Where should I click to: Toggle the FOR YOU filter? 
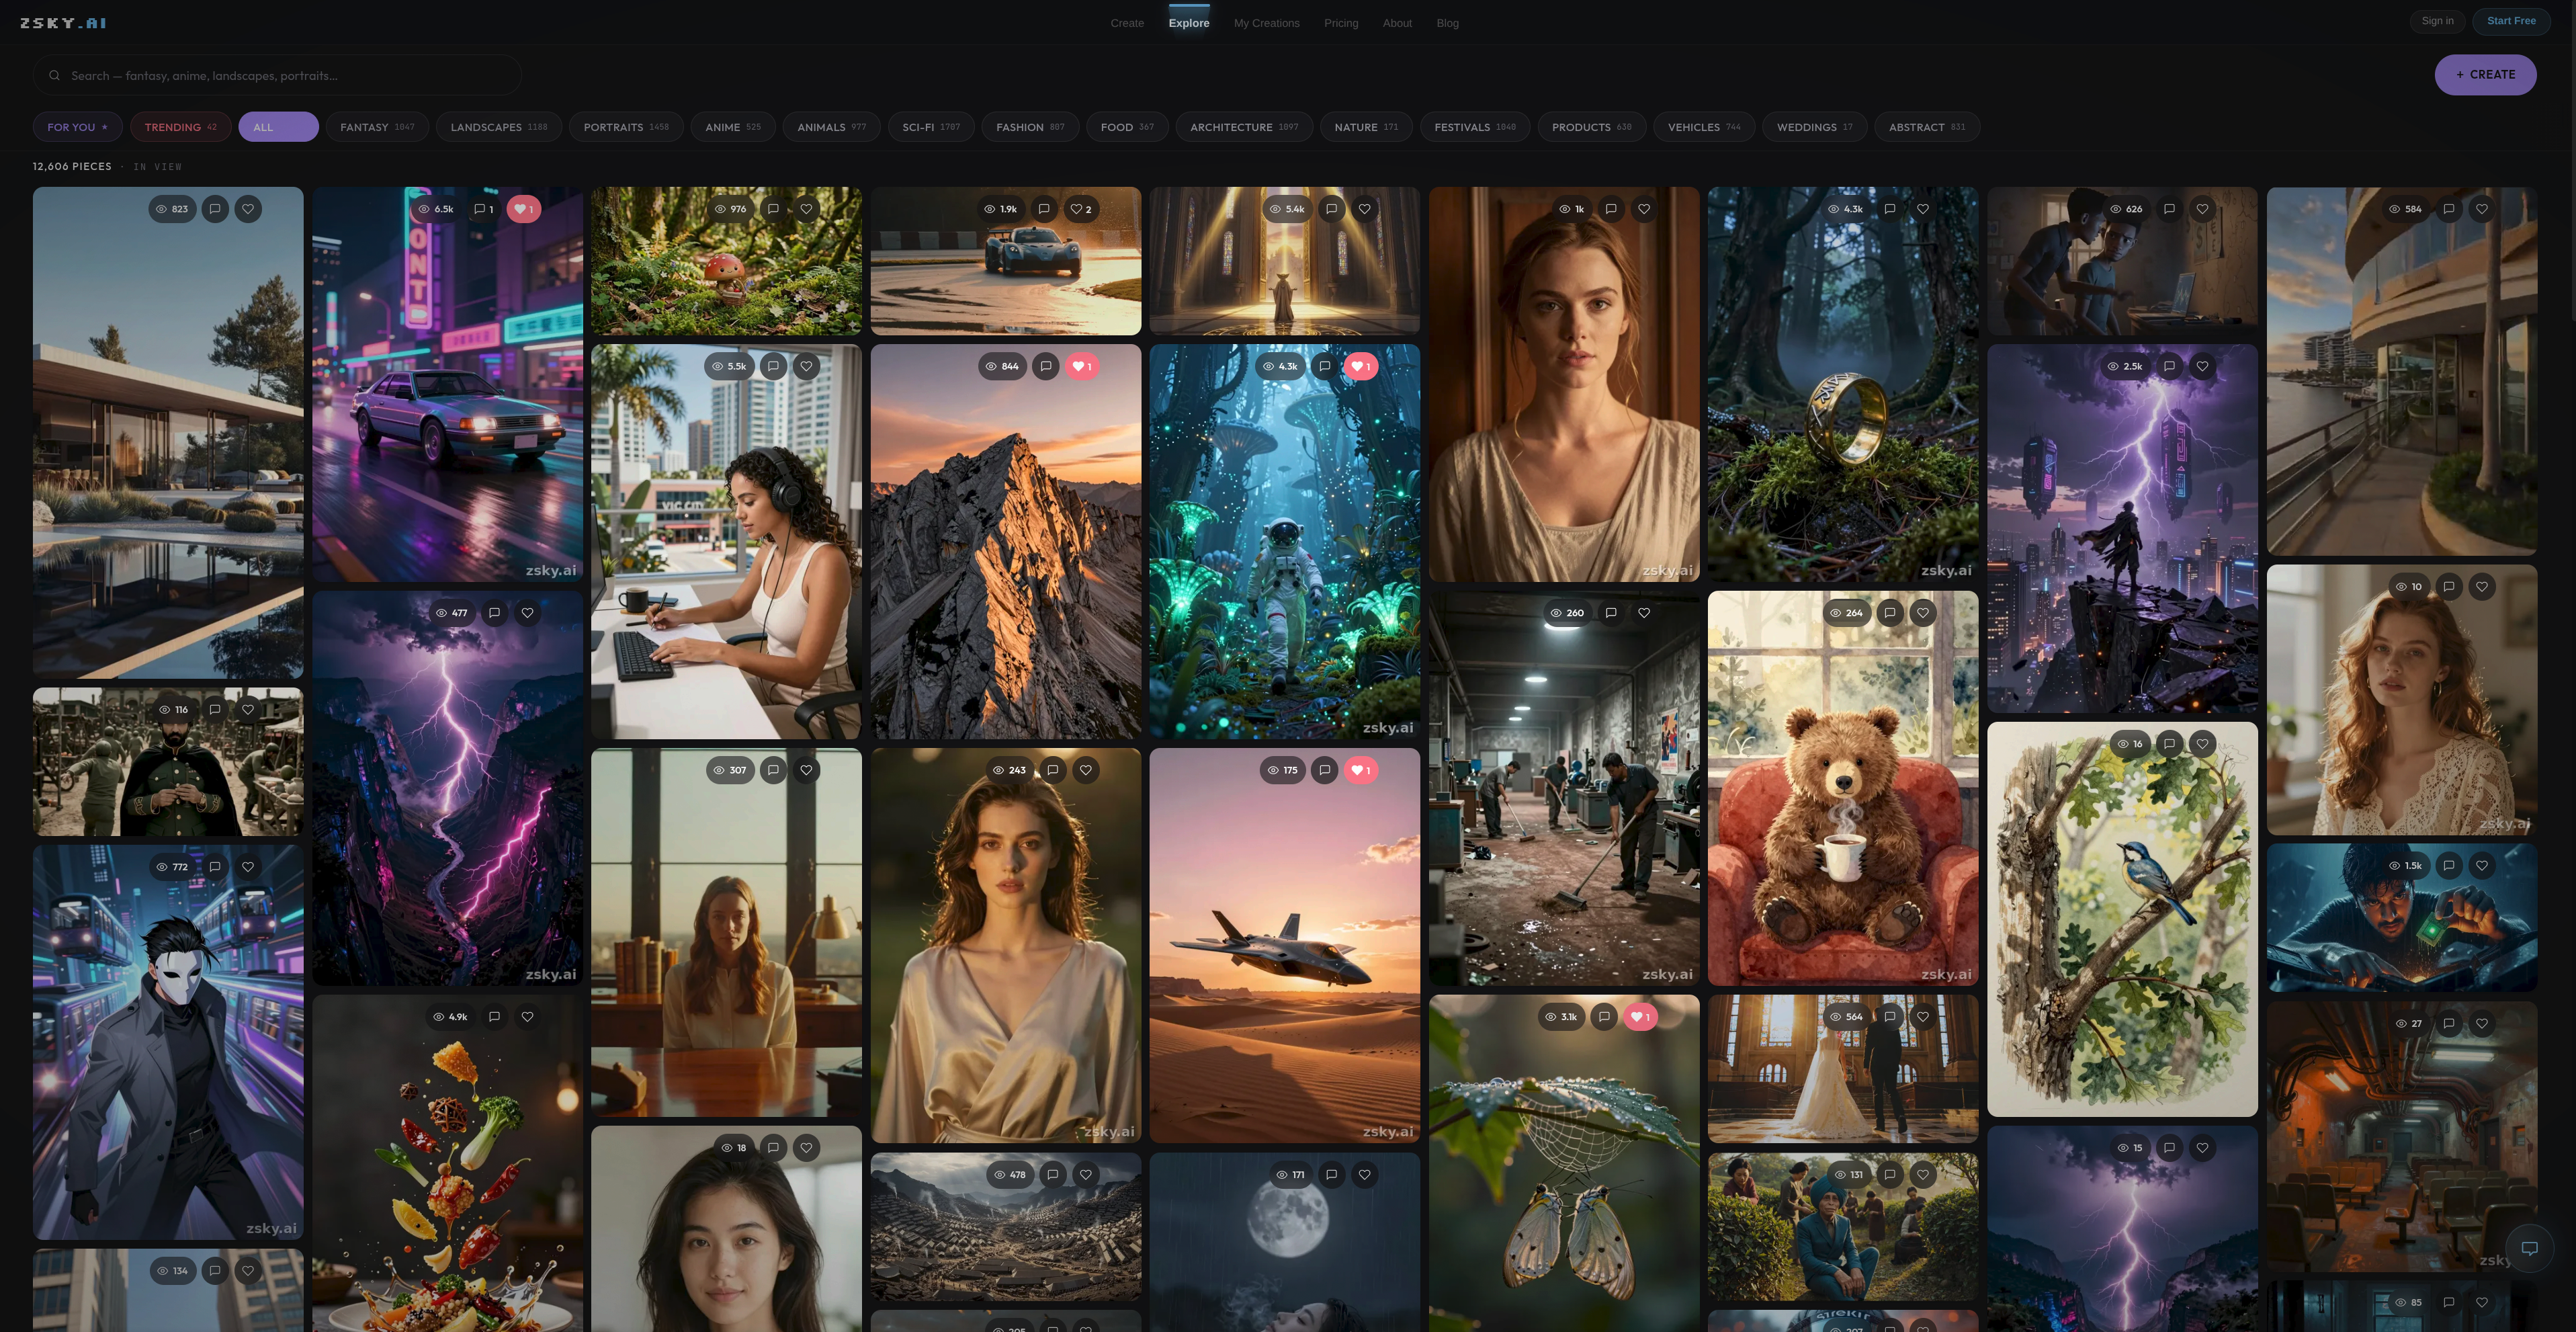coord(78,127)
